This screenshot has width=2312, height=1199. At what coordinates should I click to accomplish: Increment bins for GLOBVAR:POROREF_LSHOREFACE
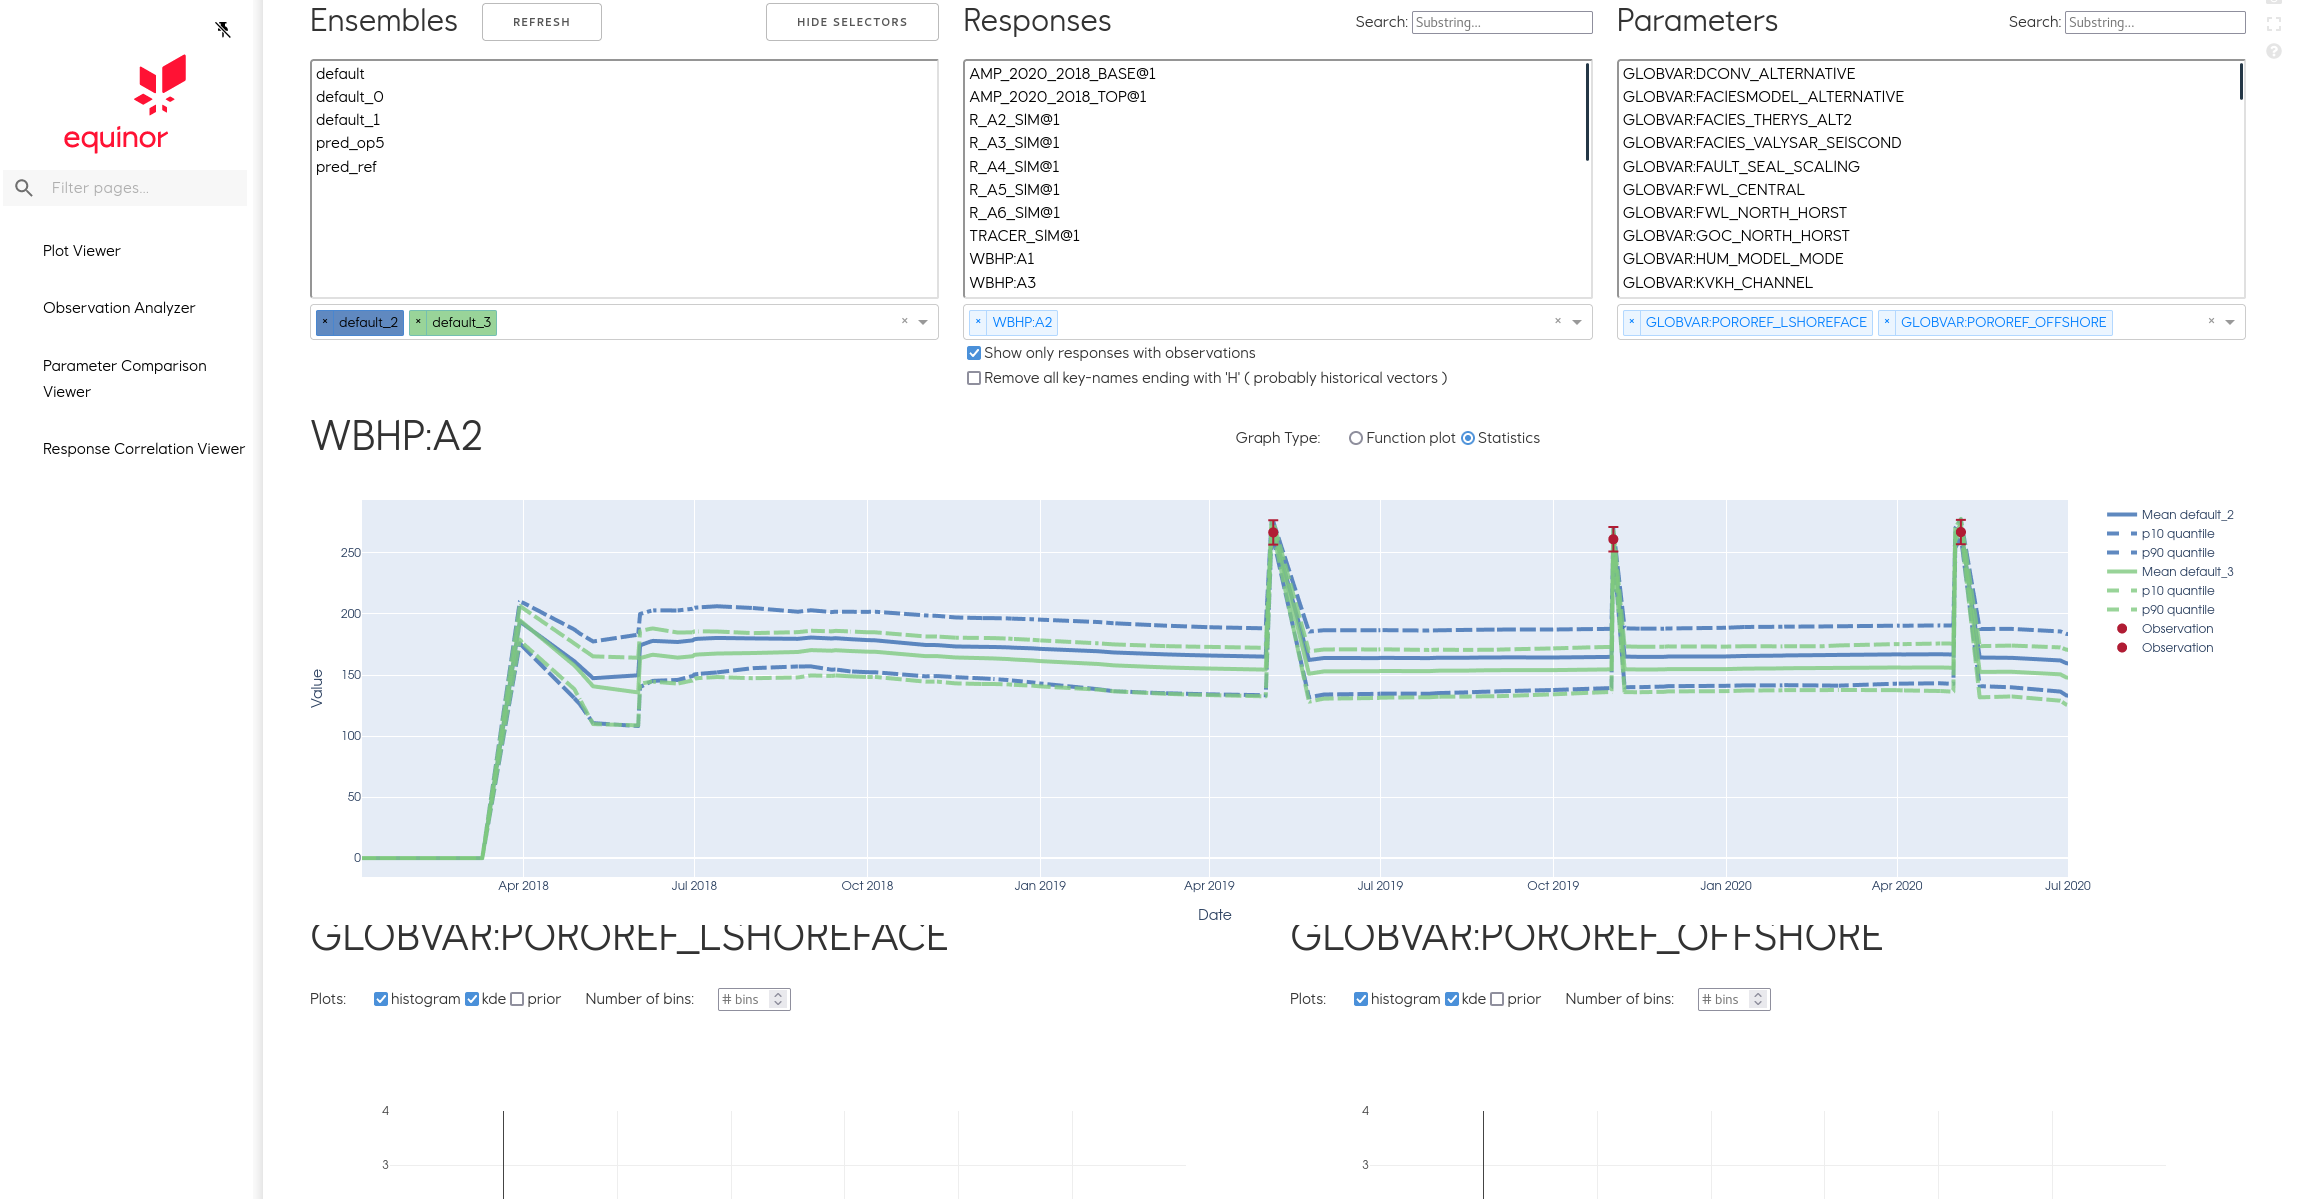point(777,994)
